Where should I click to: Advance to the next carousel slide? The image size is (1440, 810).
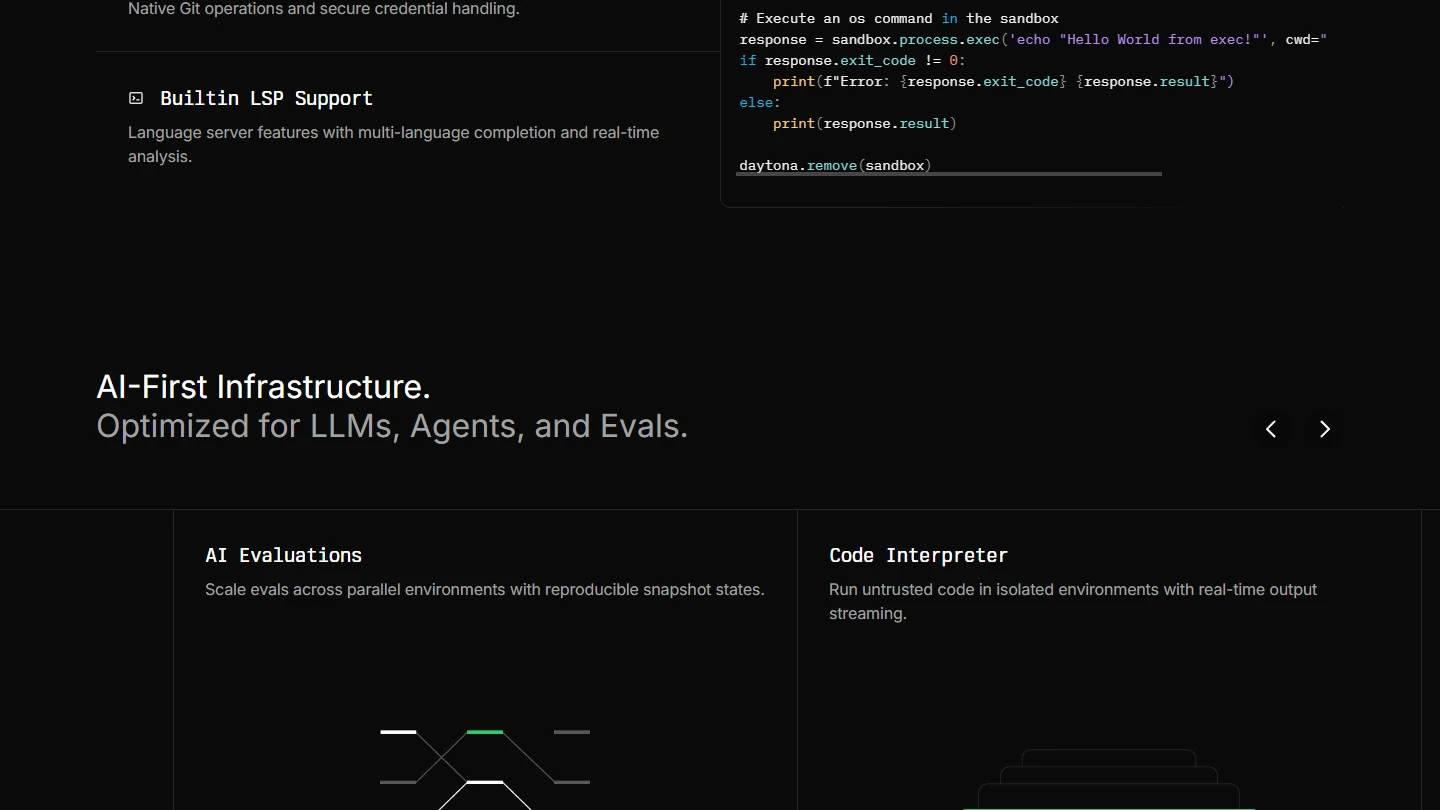click(x=1324, y=429)
